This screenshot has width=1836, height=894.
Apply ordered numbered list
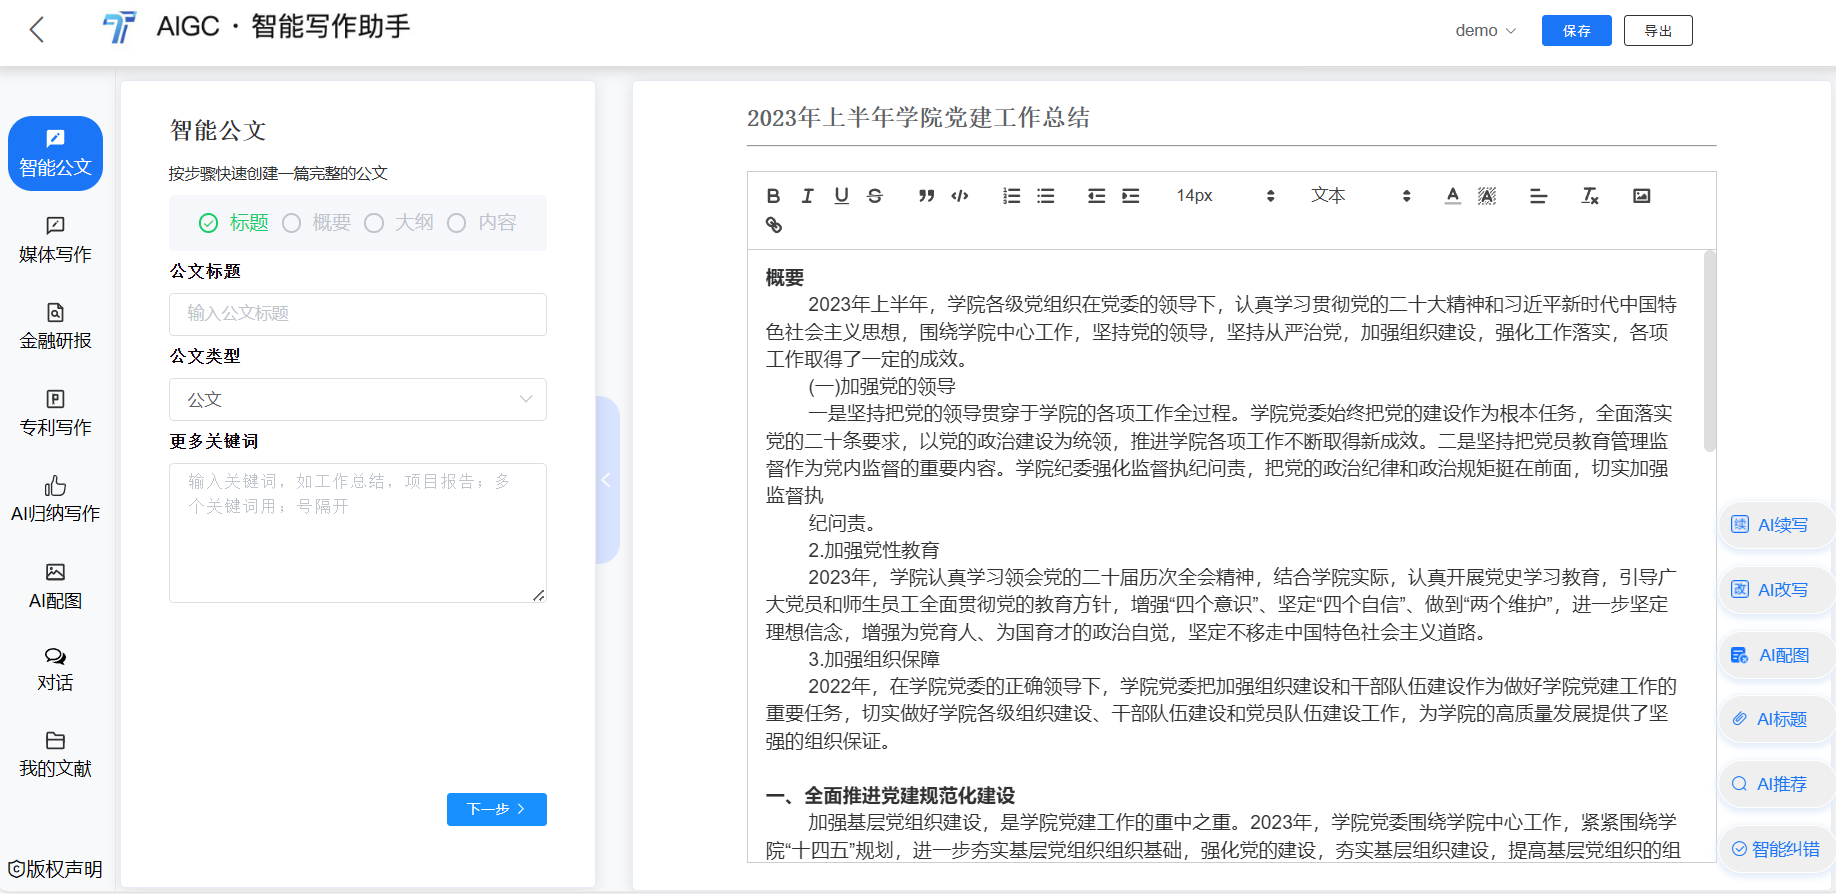1012,196
